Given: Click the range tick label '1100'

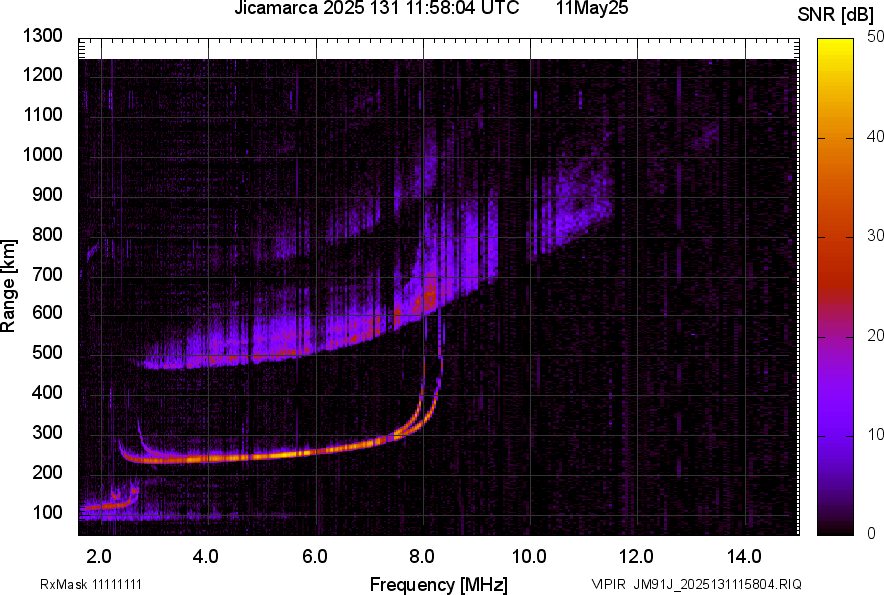Looking at the screenshot, I should pos(43,114).
